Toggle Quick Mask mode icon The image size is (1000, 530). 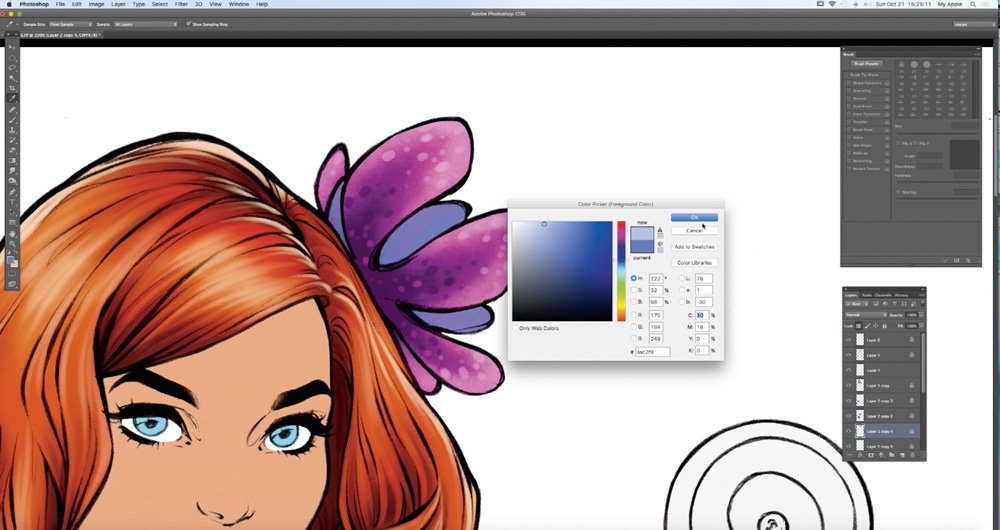(x=11, y=273)
